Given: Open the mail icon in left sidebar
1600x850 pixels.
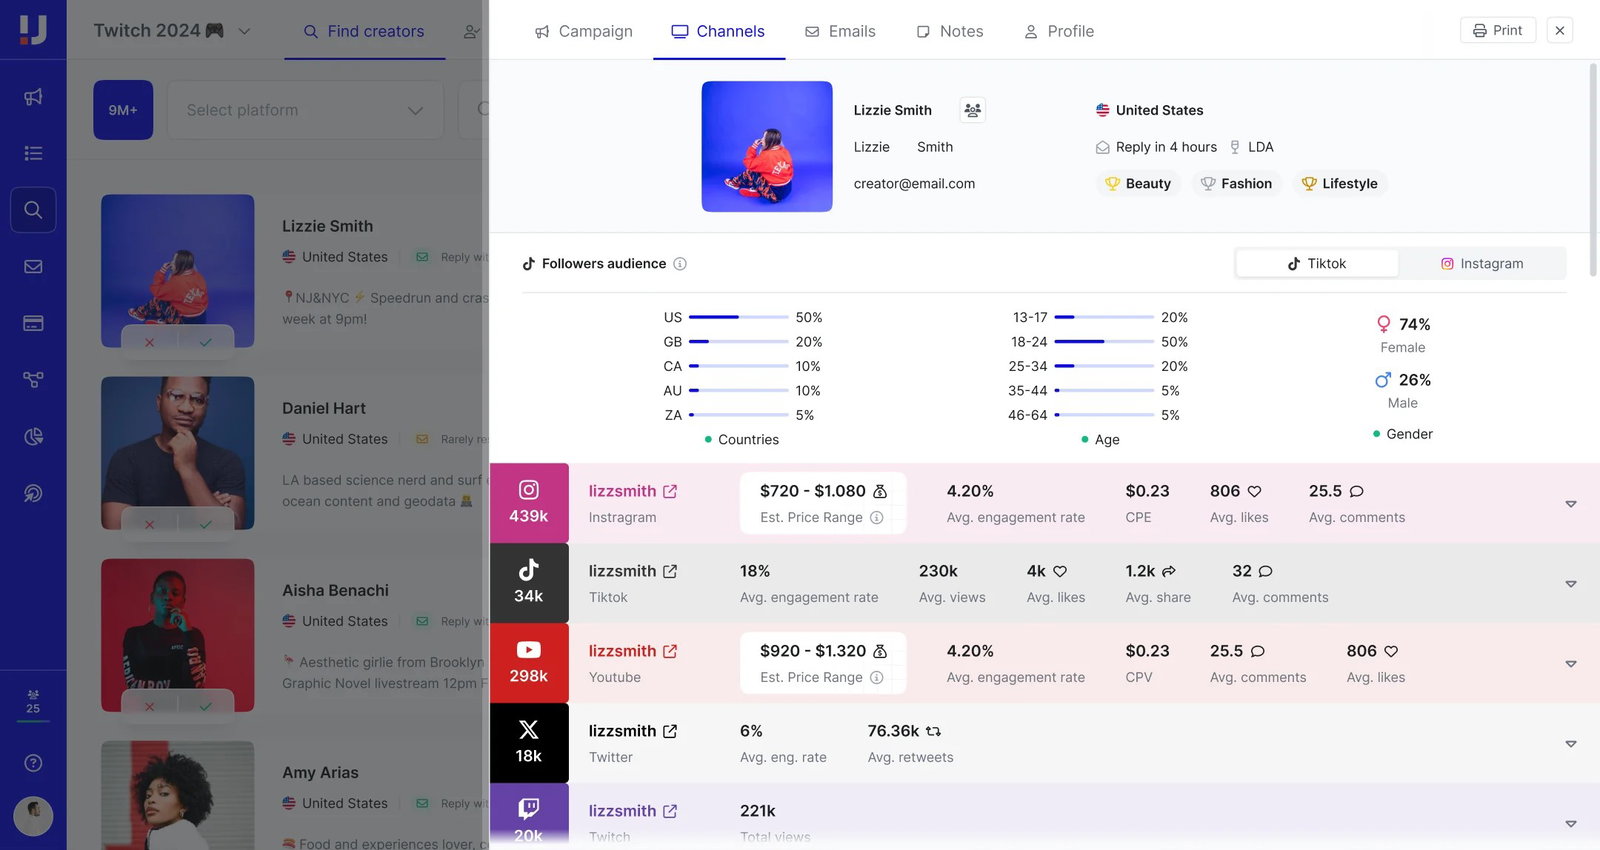Looking at the screenshot, I should pyautogui.click(x=33, y=267).
